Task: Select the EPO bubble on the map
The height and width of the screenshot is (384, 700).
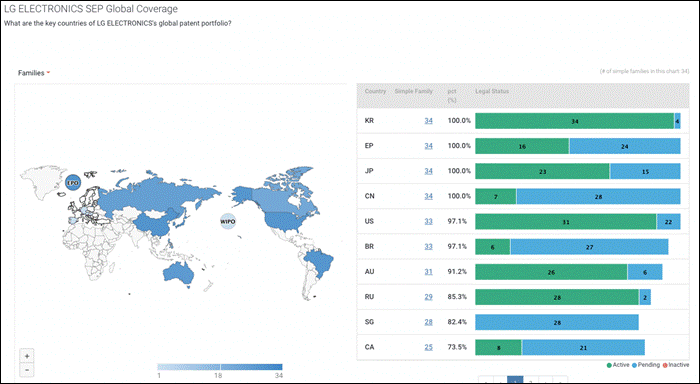Action: [73, 183]
